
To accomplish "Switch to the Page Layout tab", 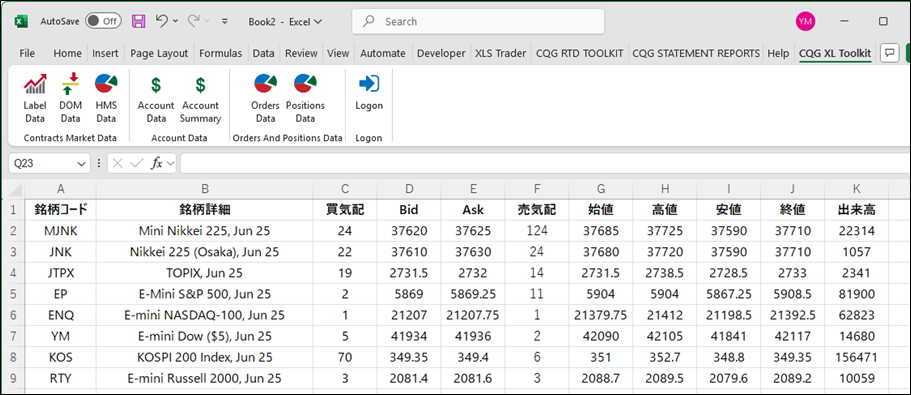I will click(159, 53).
